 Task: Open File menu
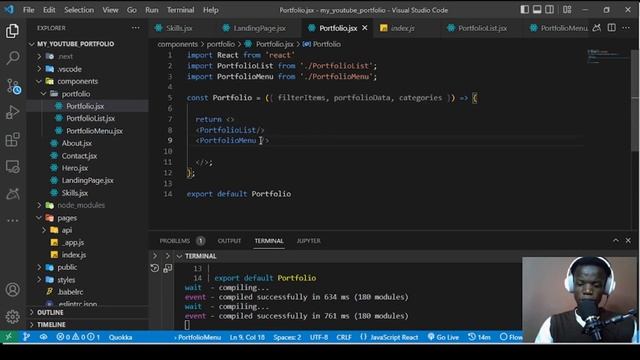(29, 10)
